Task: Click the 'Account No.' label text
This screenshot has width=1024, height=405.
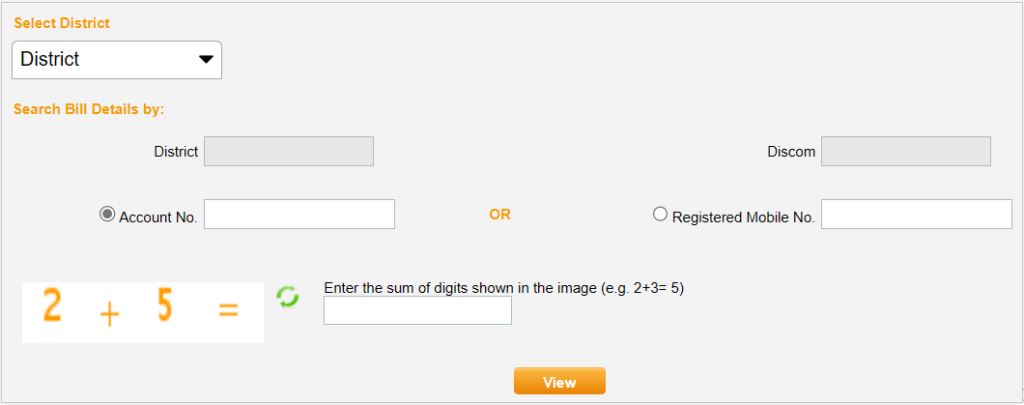Action: click(158, 216)
